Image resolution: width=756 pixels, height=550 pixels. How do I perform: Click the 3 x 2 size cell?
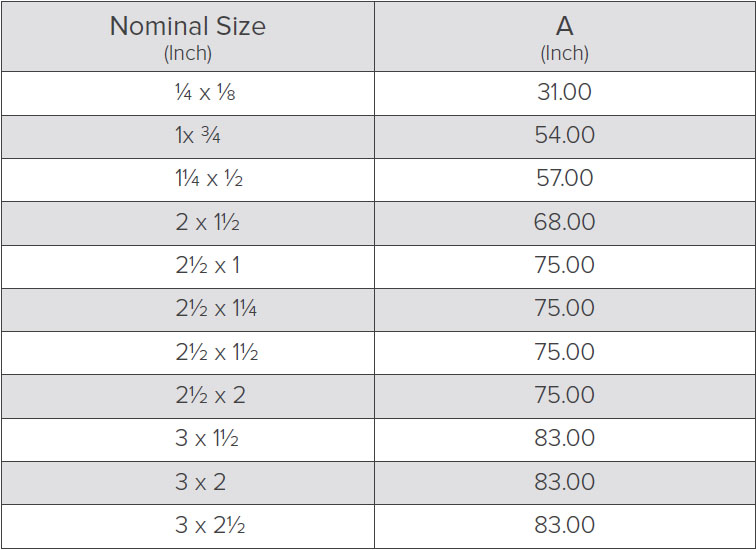188,483
